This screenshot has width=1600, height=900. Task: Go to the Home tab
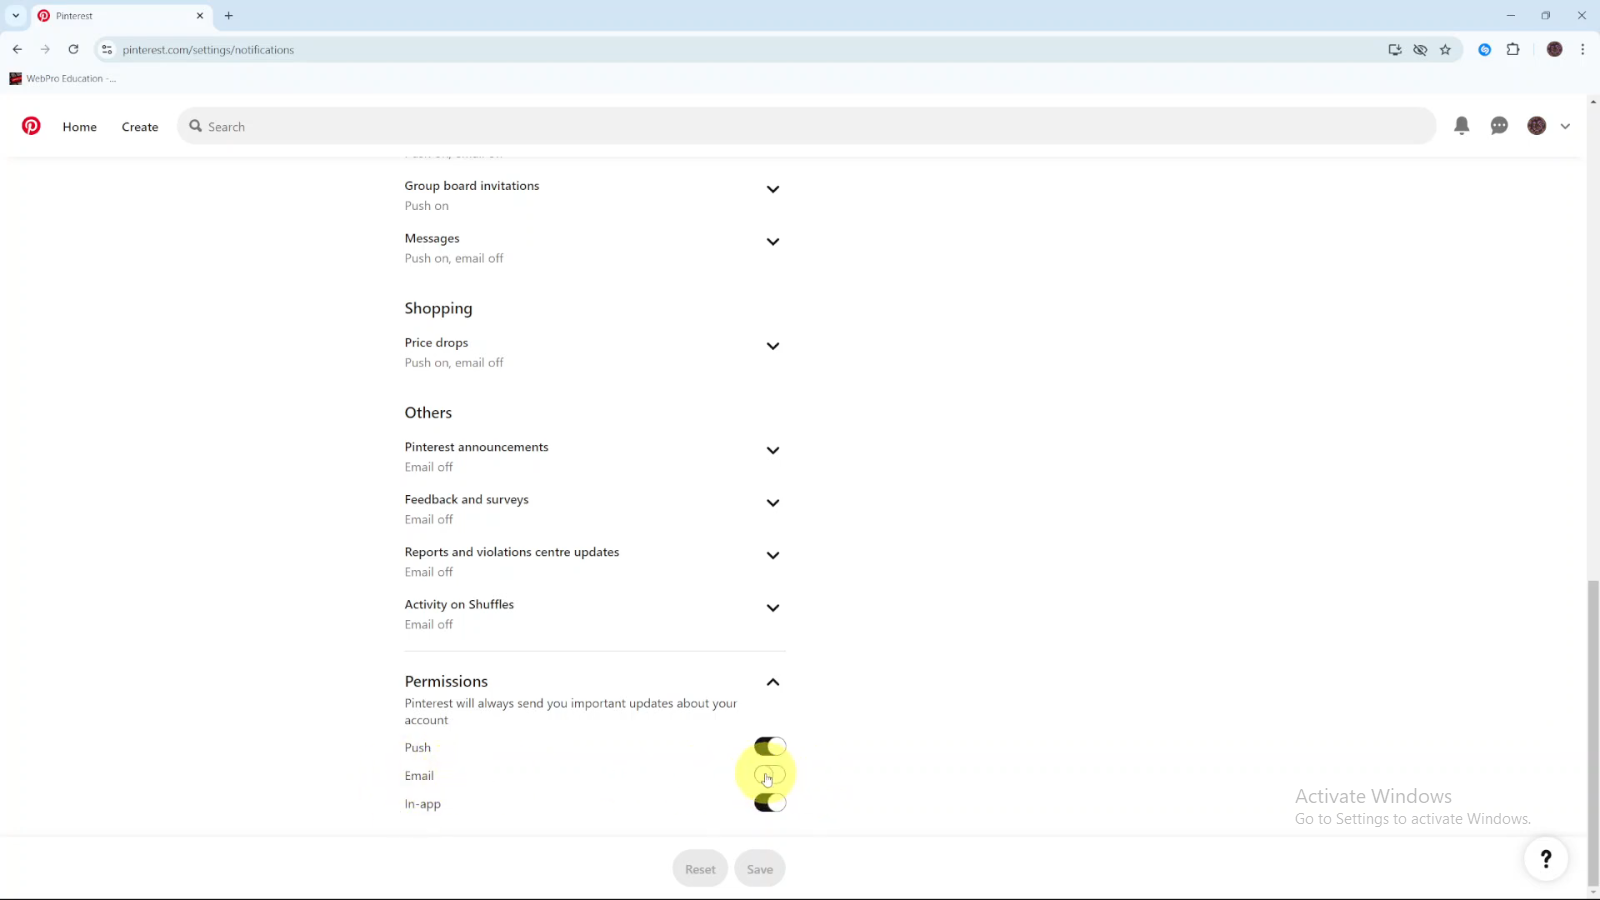click(80, 127)
